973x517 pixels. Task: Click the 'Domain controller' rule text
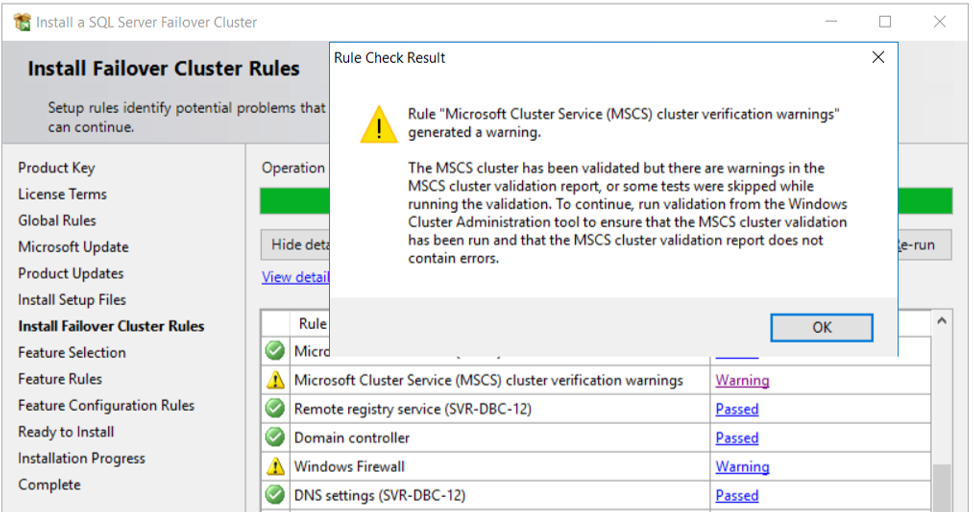coord(352,438)
